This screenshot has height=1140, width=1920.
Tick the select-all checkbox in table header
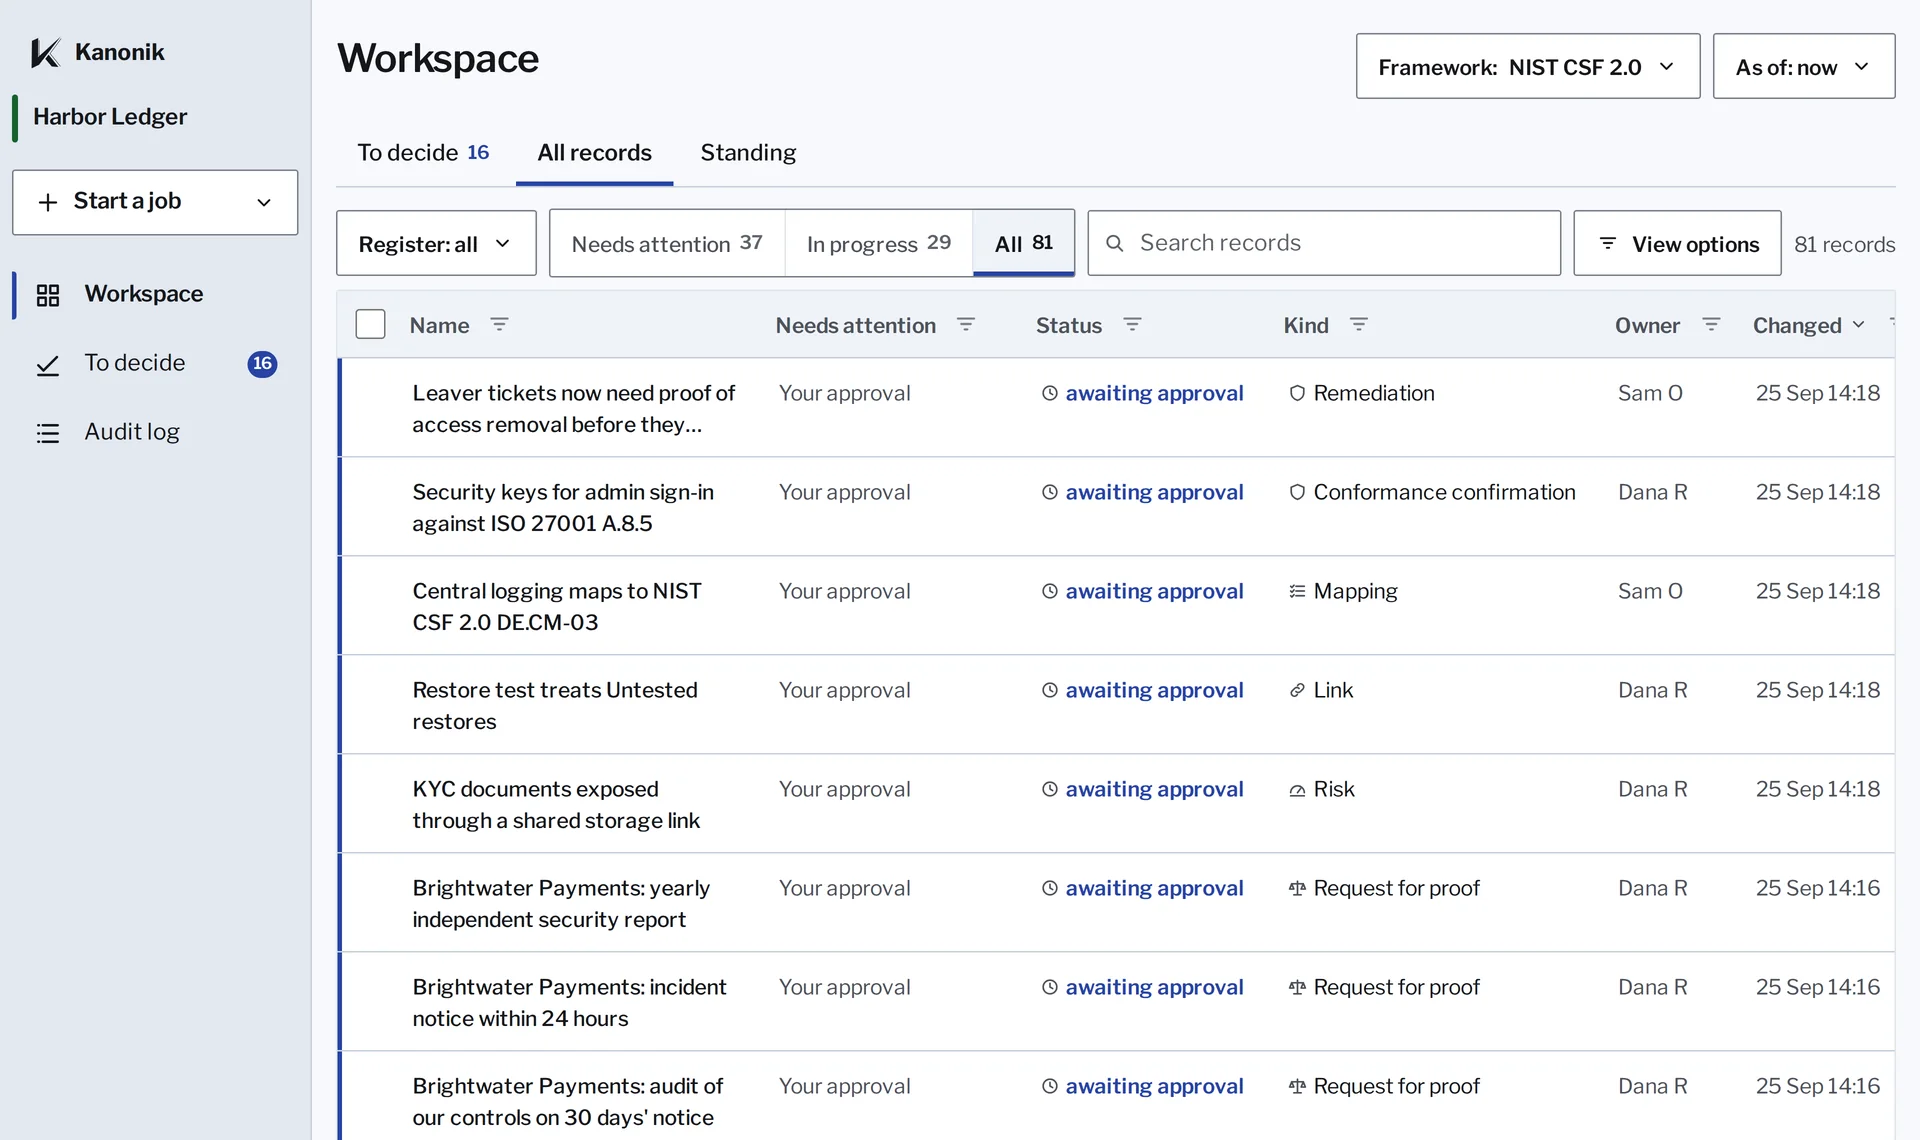click(x=370, y=324)
